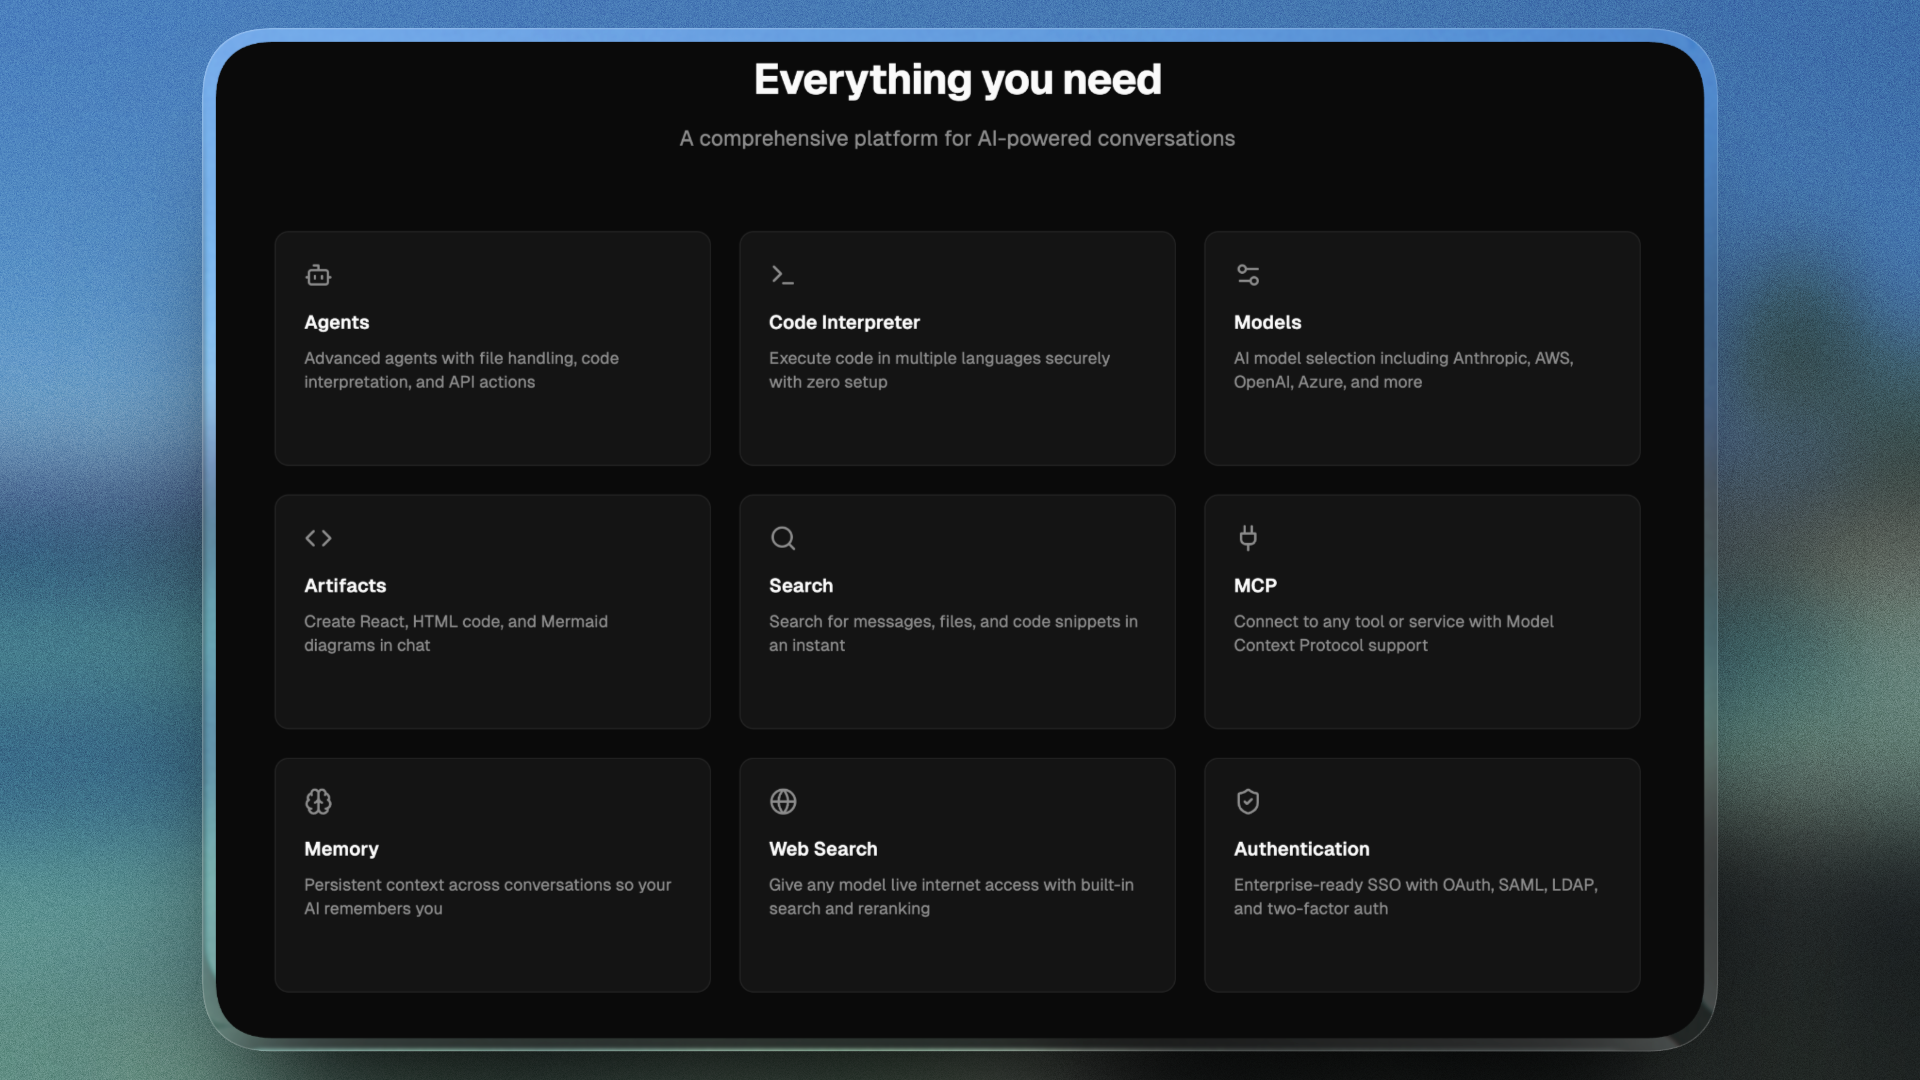Image resolution: width=1920 pixels, height=1080 pixels.
Task: Click the "Everything you need" heading
Action: (957, 80)
